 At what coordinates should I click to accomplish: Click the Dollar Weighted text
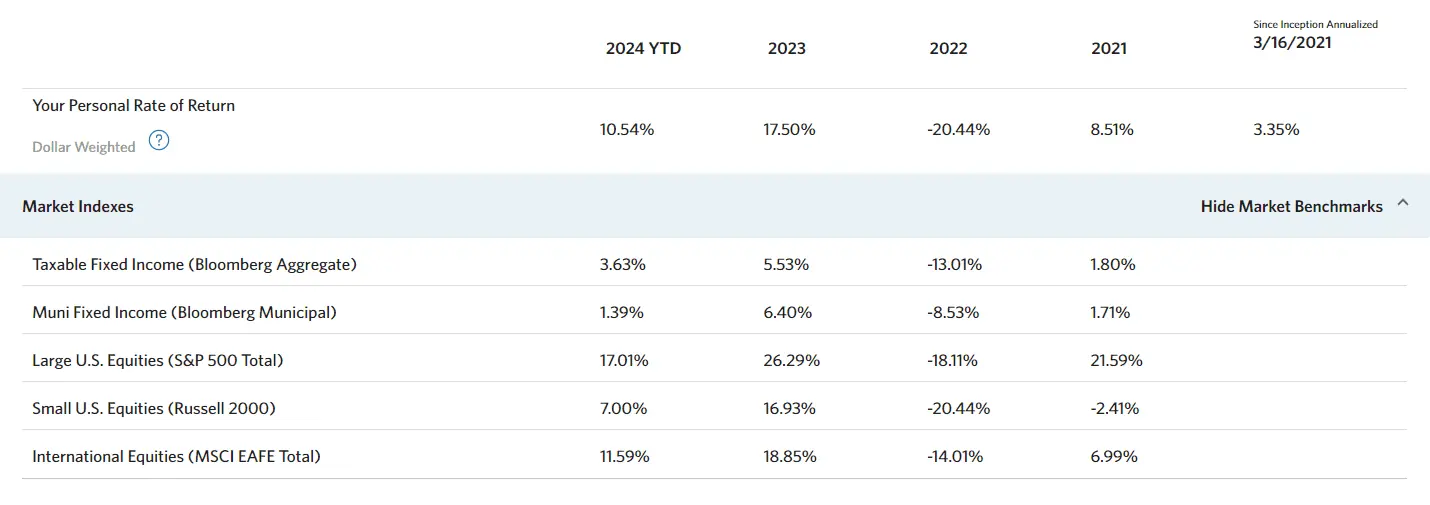83,147
